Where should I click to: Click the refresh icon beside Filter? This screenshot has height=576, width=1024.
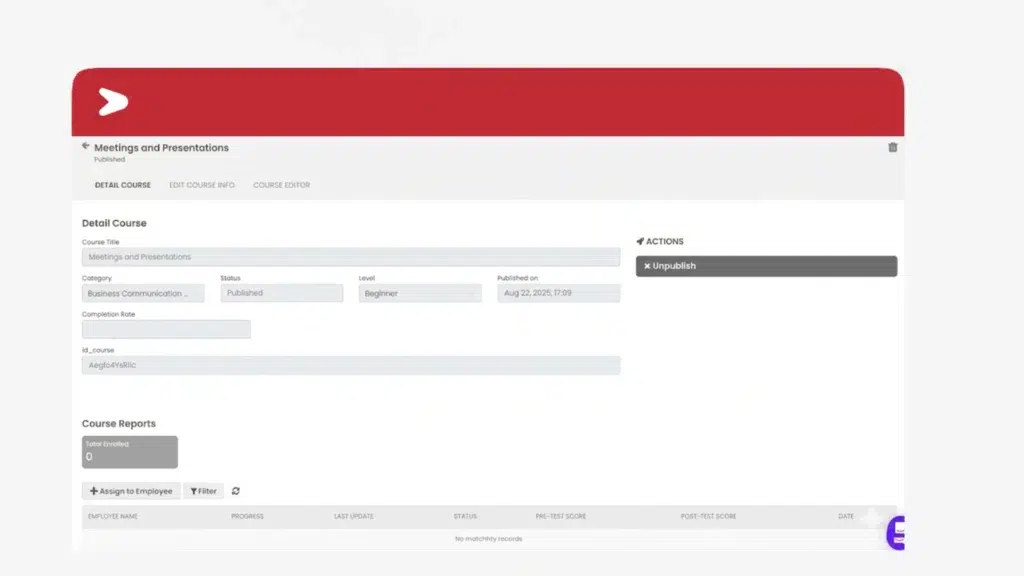click(x=236, y=491)
